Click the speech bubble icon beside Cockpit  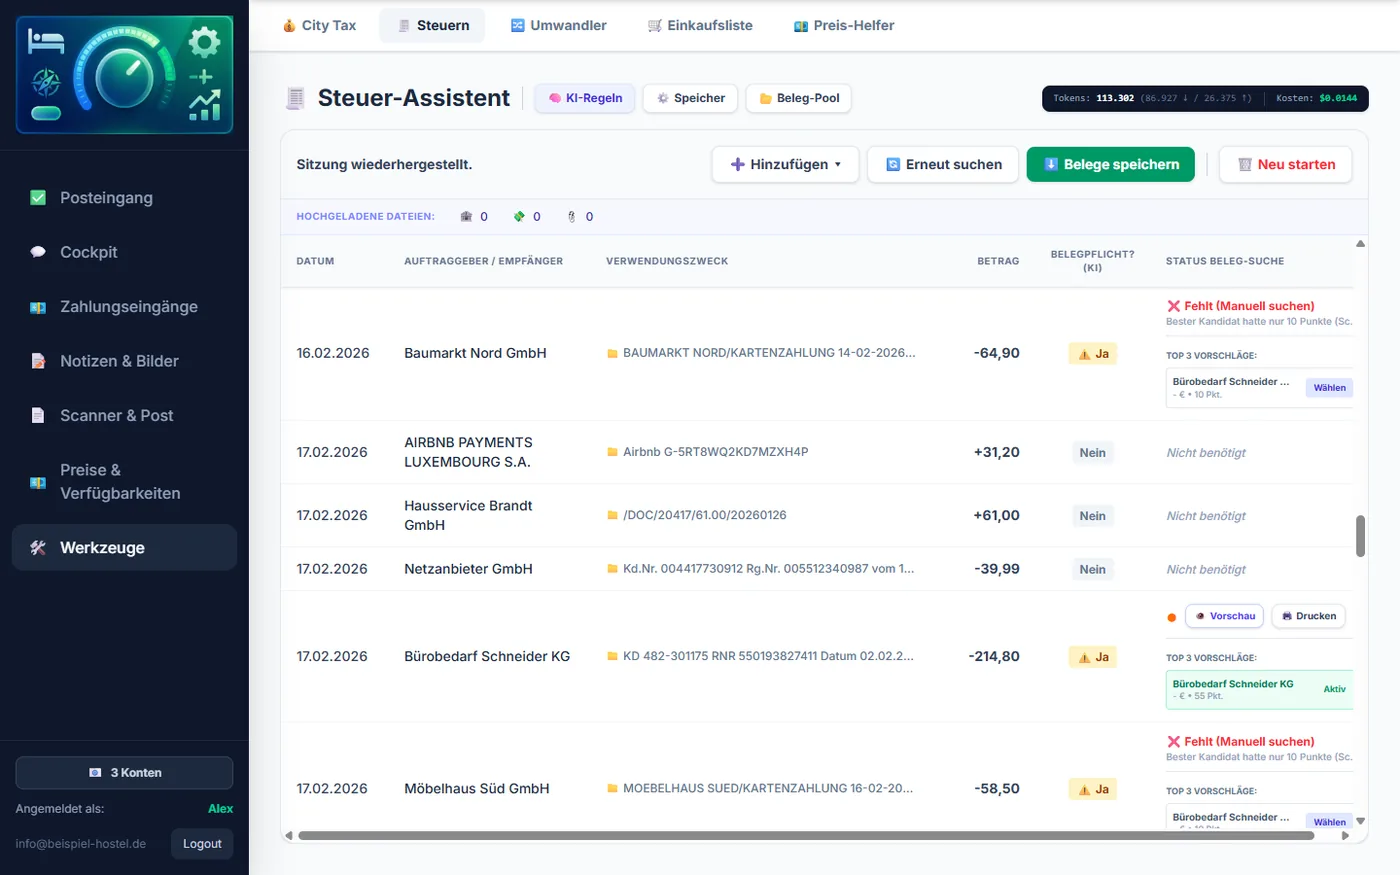(38, 252)
